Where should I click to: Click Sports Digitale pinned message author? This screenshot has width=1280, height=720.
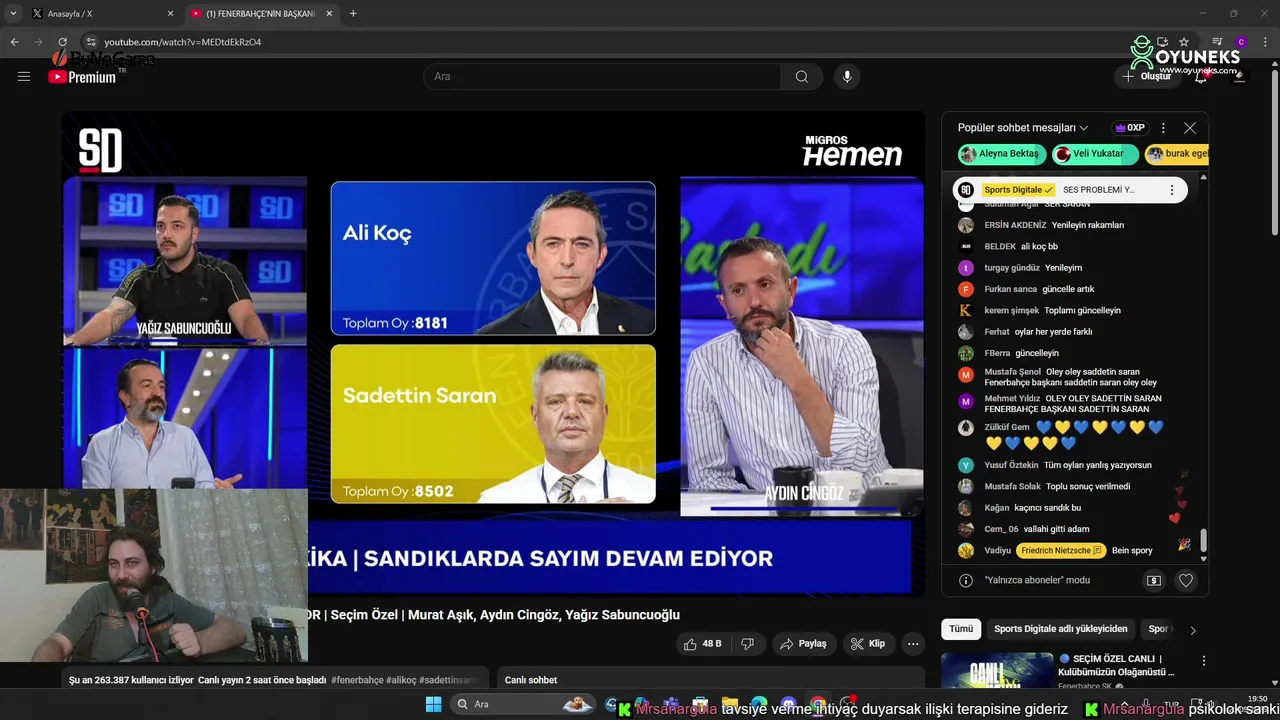pyautogui.click(x=1018, y=190)
